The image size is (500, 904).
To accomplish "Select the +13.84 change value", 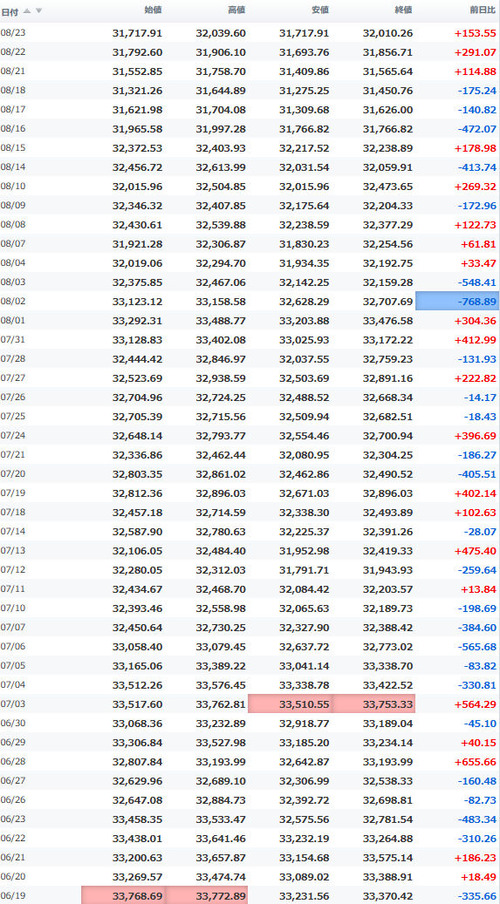I will coord(478,589).
